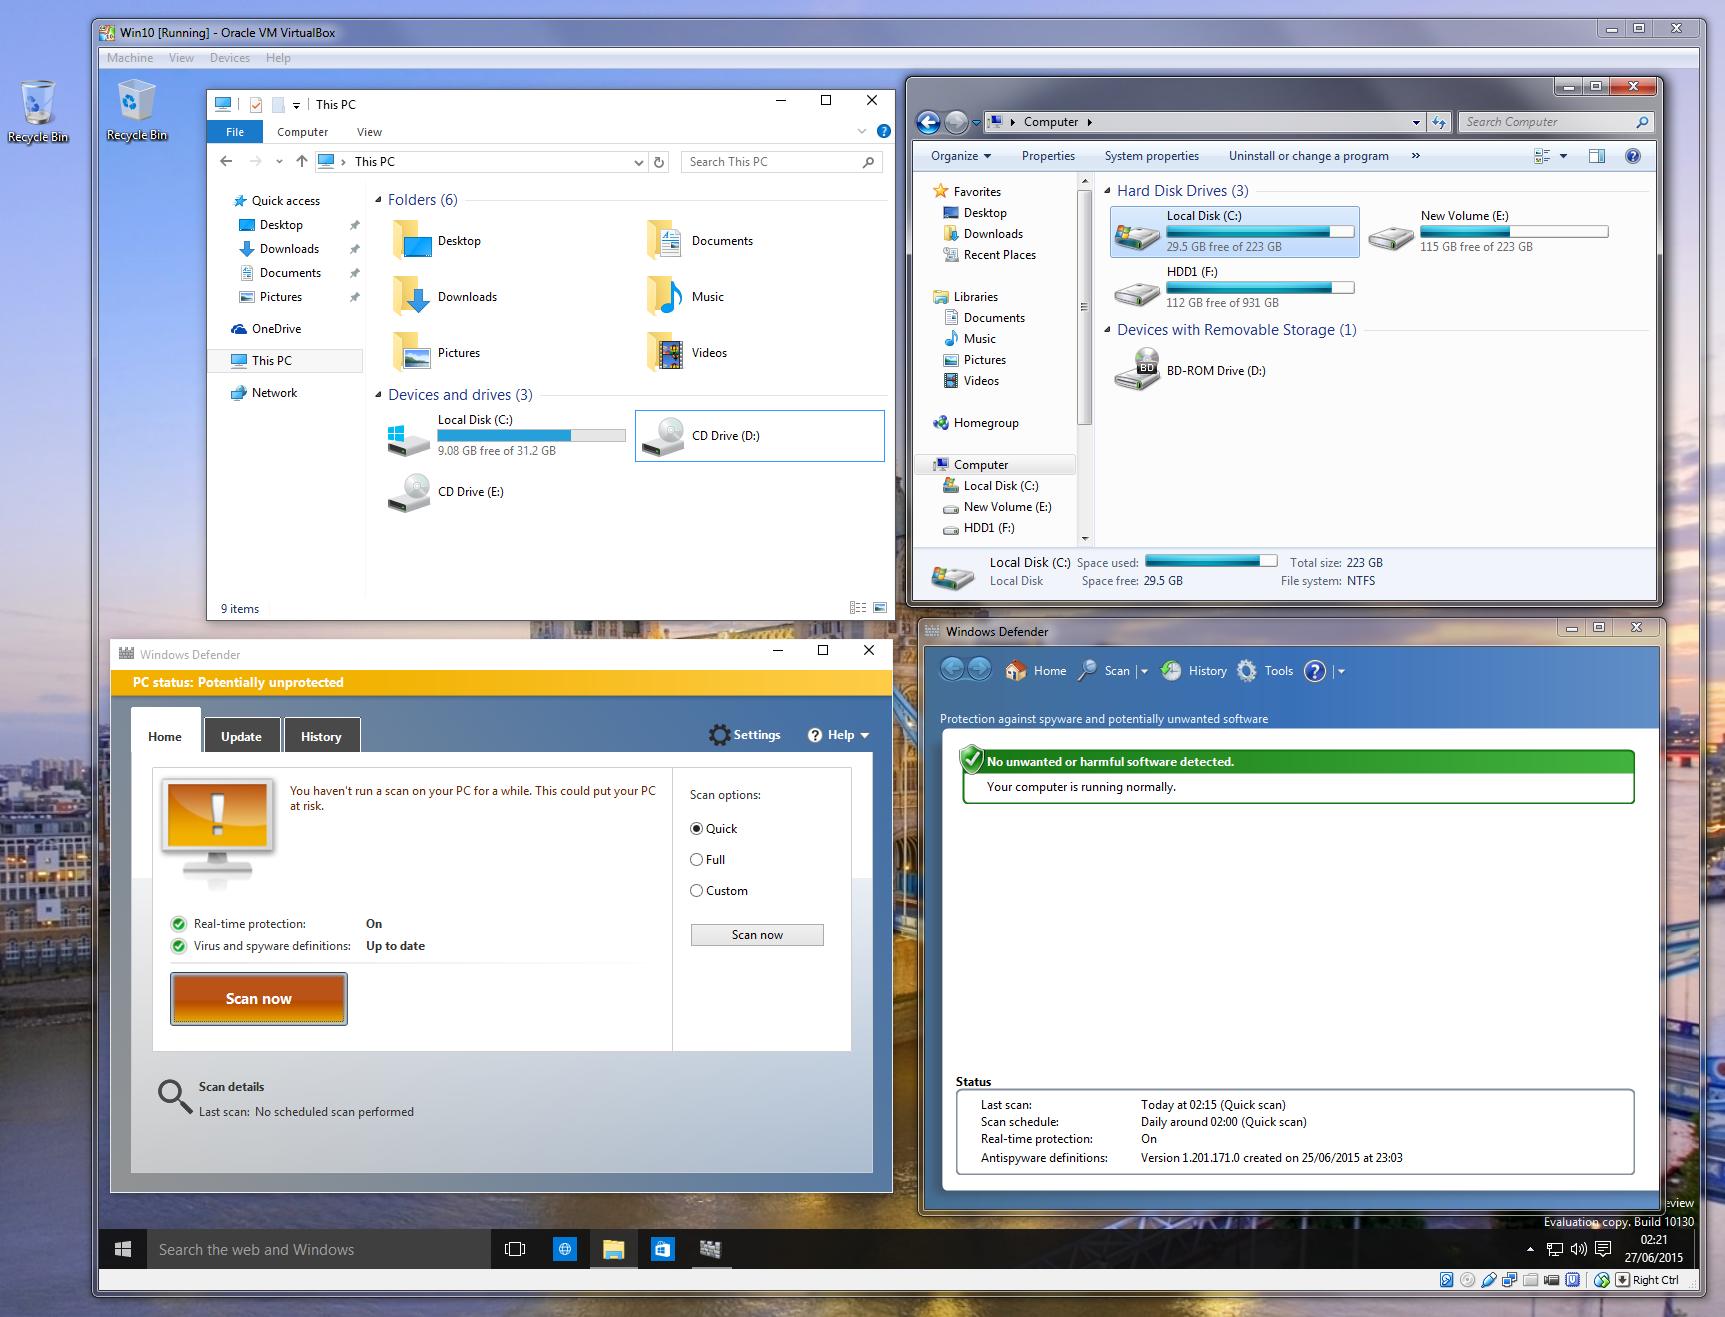1725x1317 pixels.
Task: Expand the Help dropdown in Windows Defender
Action: 839,735
